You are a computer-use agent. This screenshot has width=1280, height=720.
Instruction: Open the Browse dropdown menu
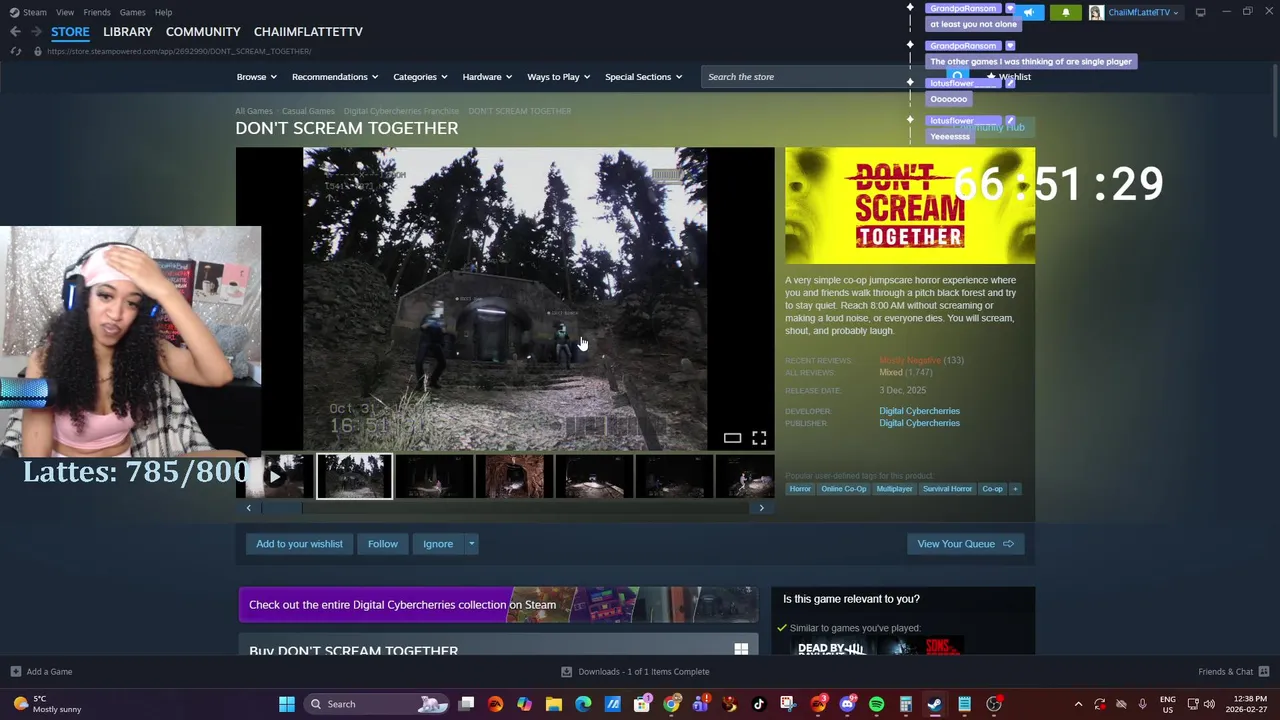point(256,77)
